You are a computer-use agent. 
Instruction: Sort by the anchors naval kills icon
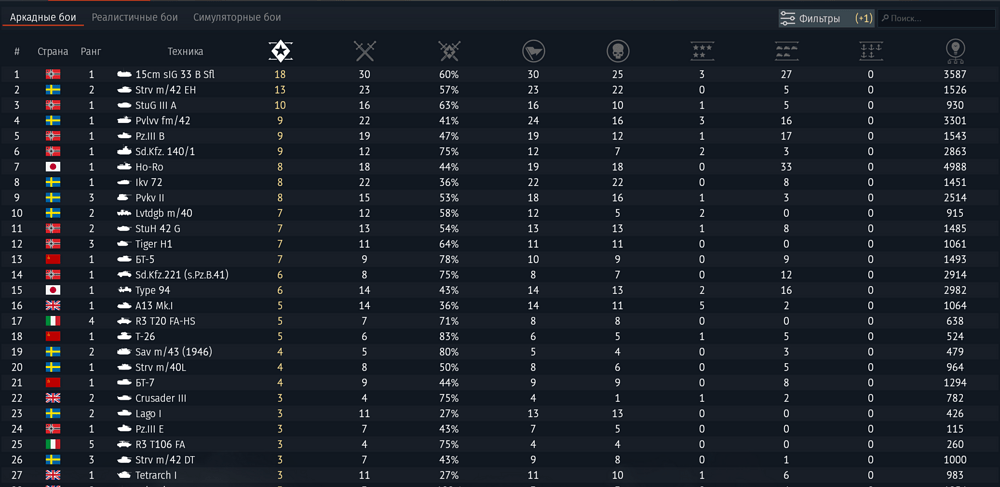click(x=870, y=51)
